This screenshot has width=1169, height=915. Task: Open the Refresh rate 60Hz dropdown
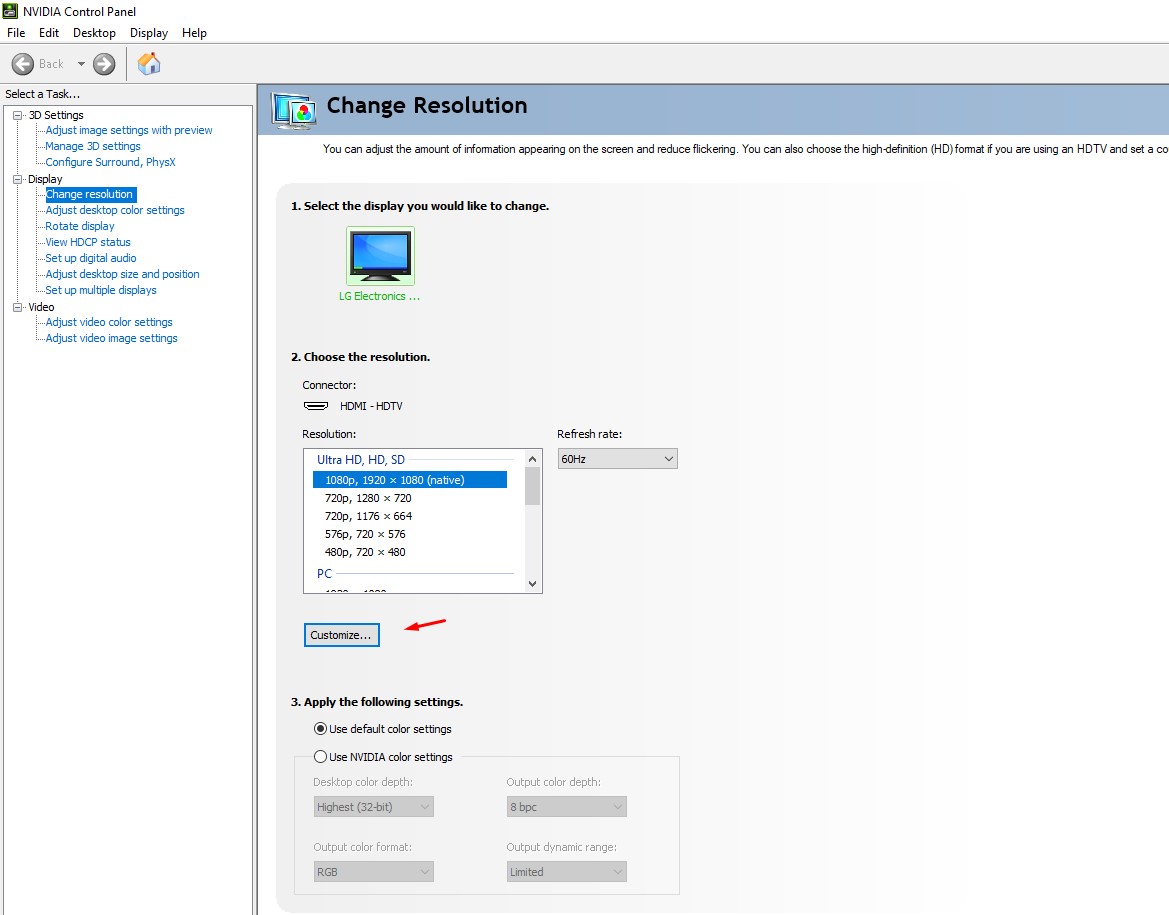tap(617, 459)
